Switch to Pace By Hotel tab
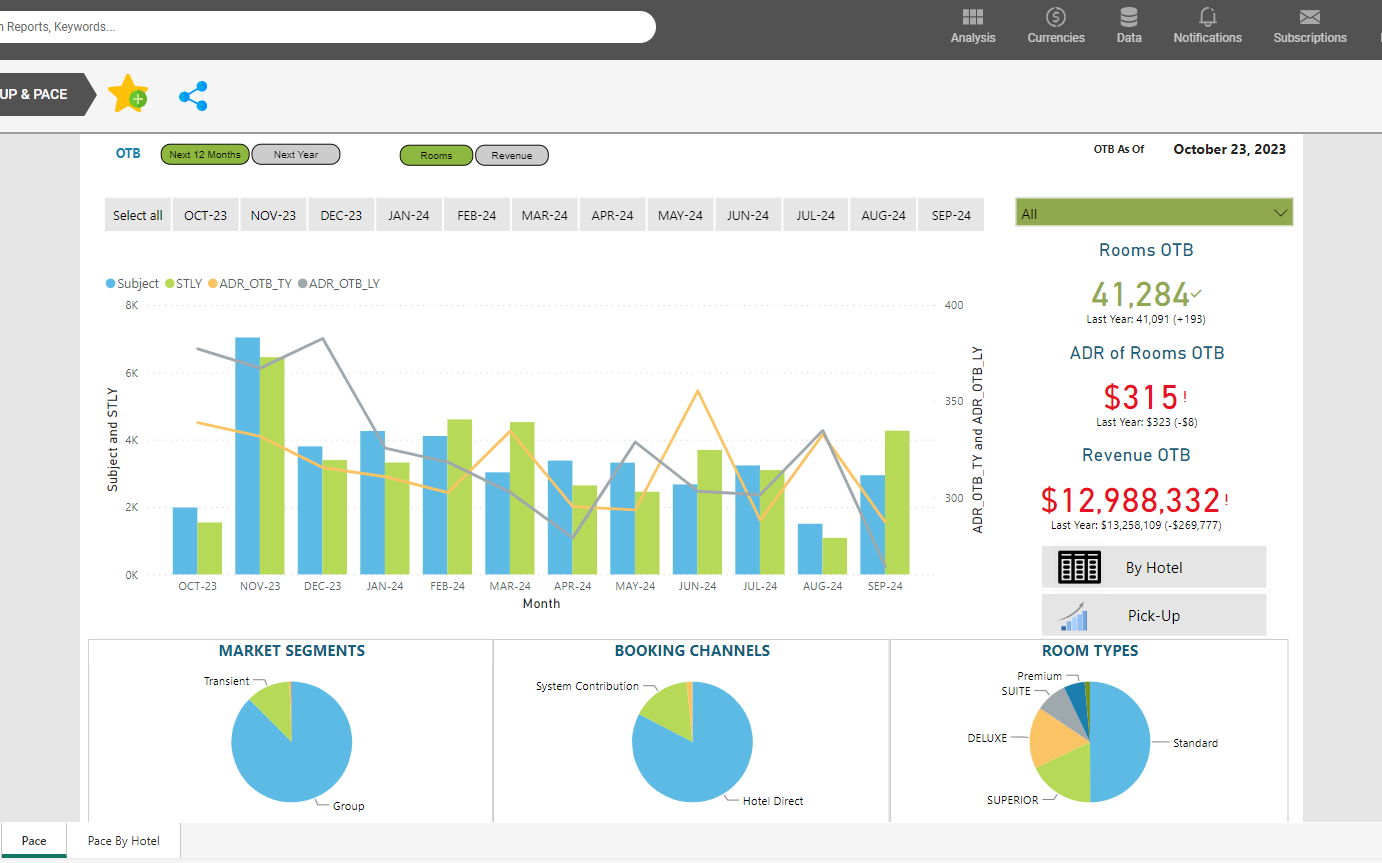The width and height of the screenshot is (1382, 863). 124,841
